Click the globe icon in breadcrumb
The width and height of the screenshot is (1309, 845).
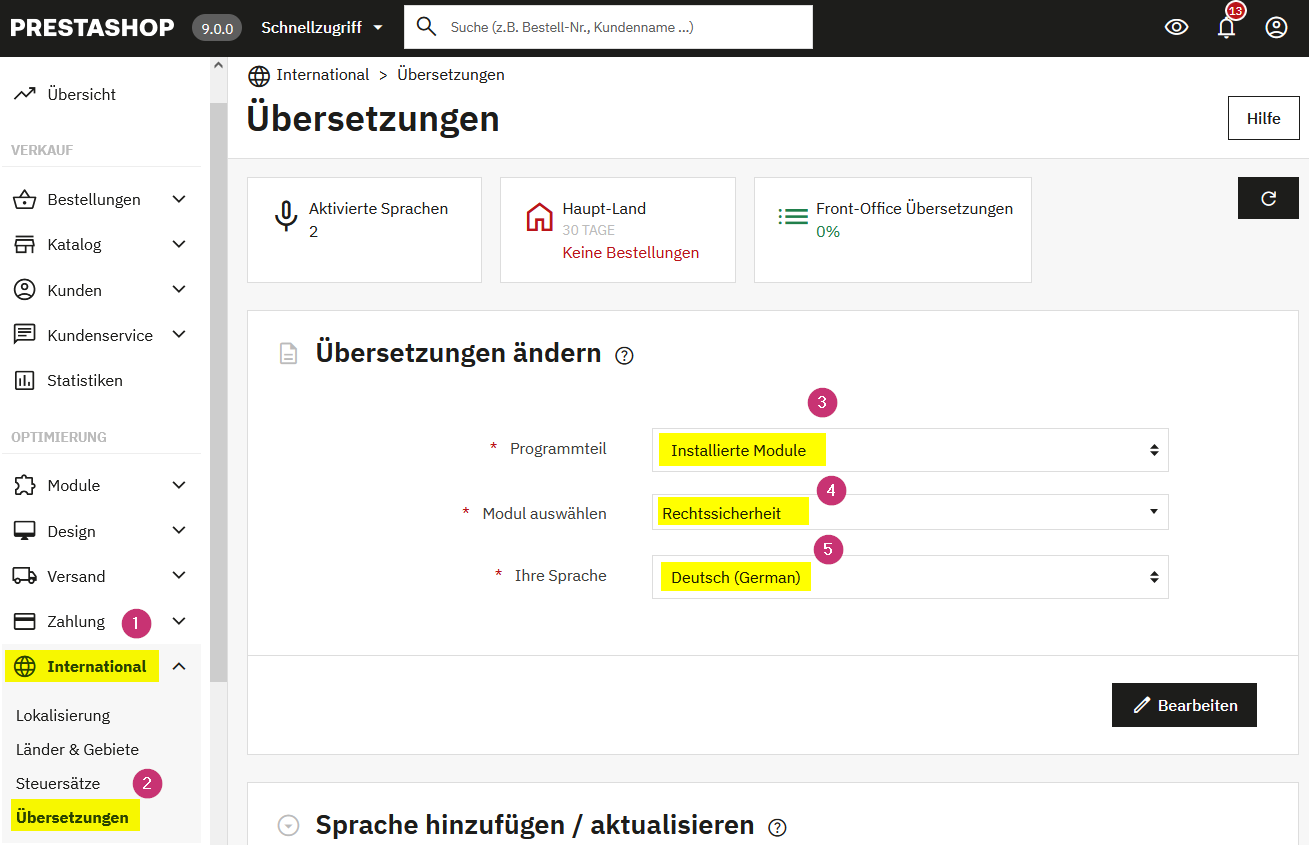tap(259, 75)
